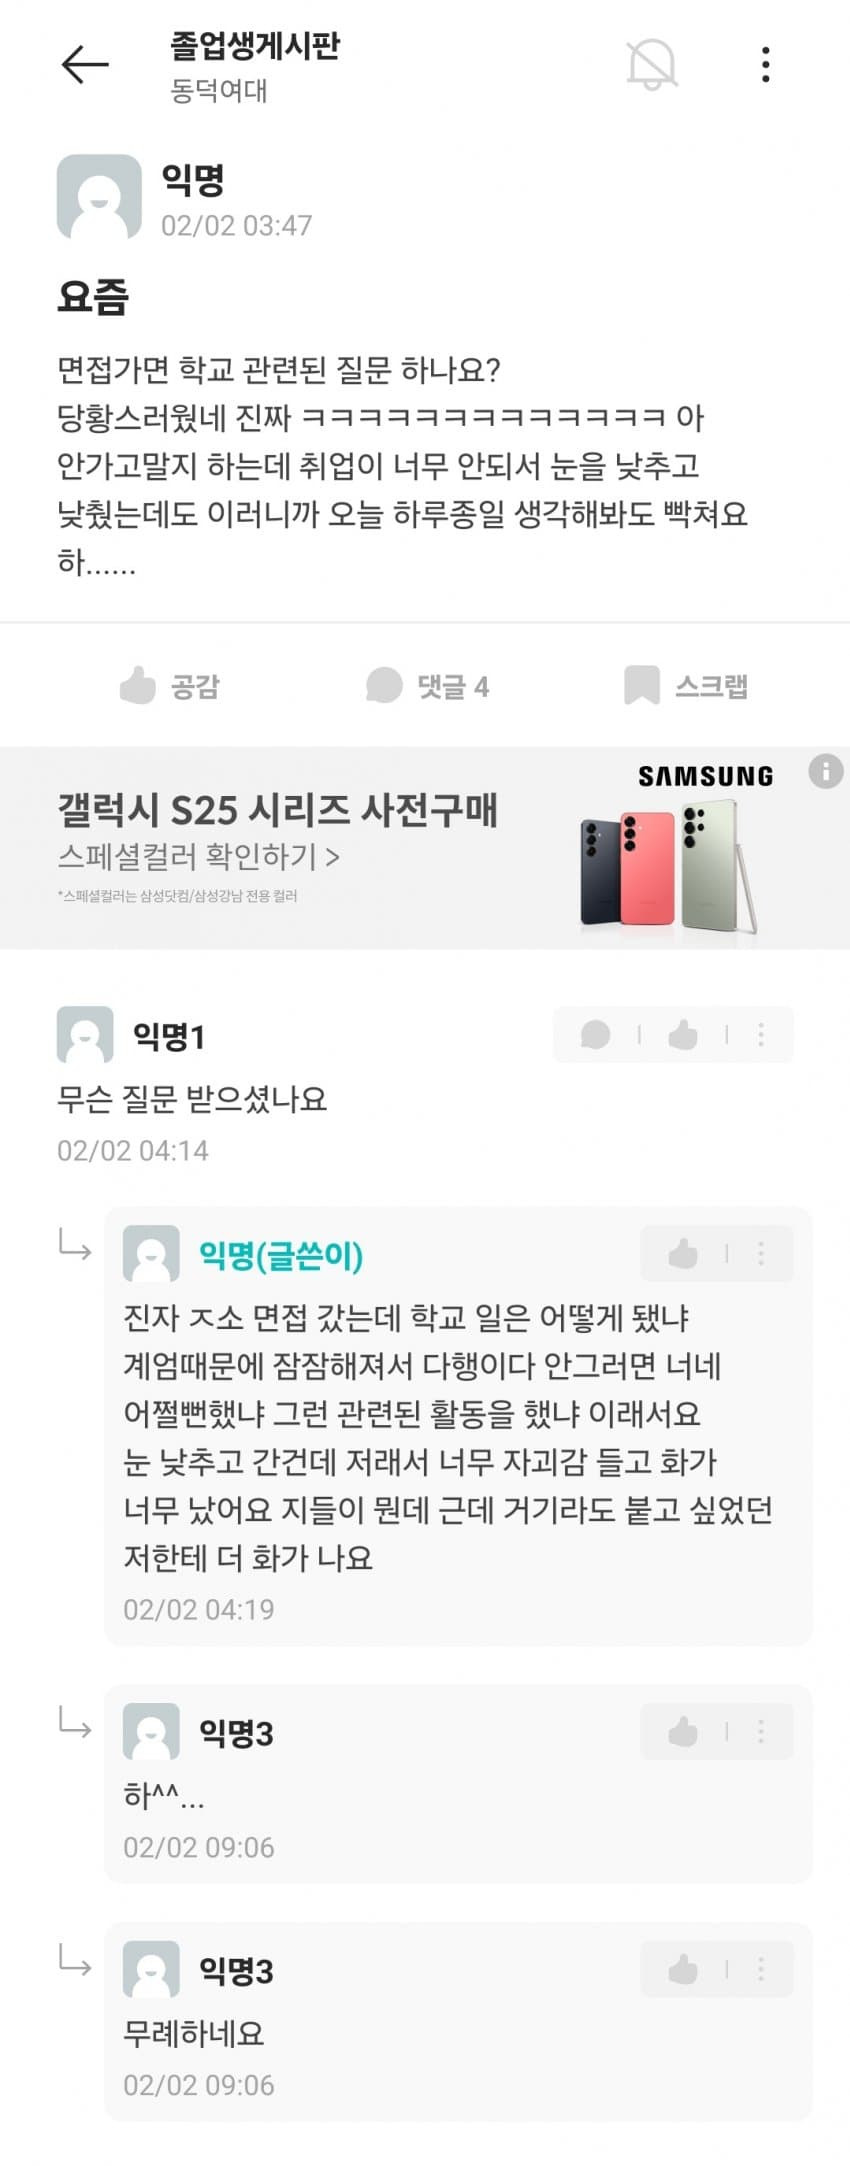
Task: Open comments via 댓글 4
Action: (x=427, y=686)
